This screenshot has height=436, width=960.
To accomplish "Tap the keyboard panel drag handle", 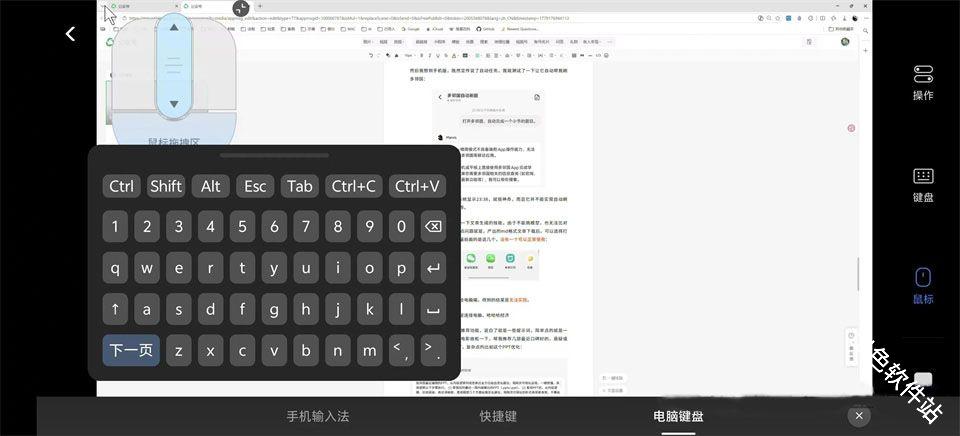I will (x=274, y=156).
